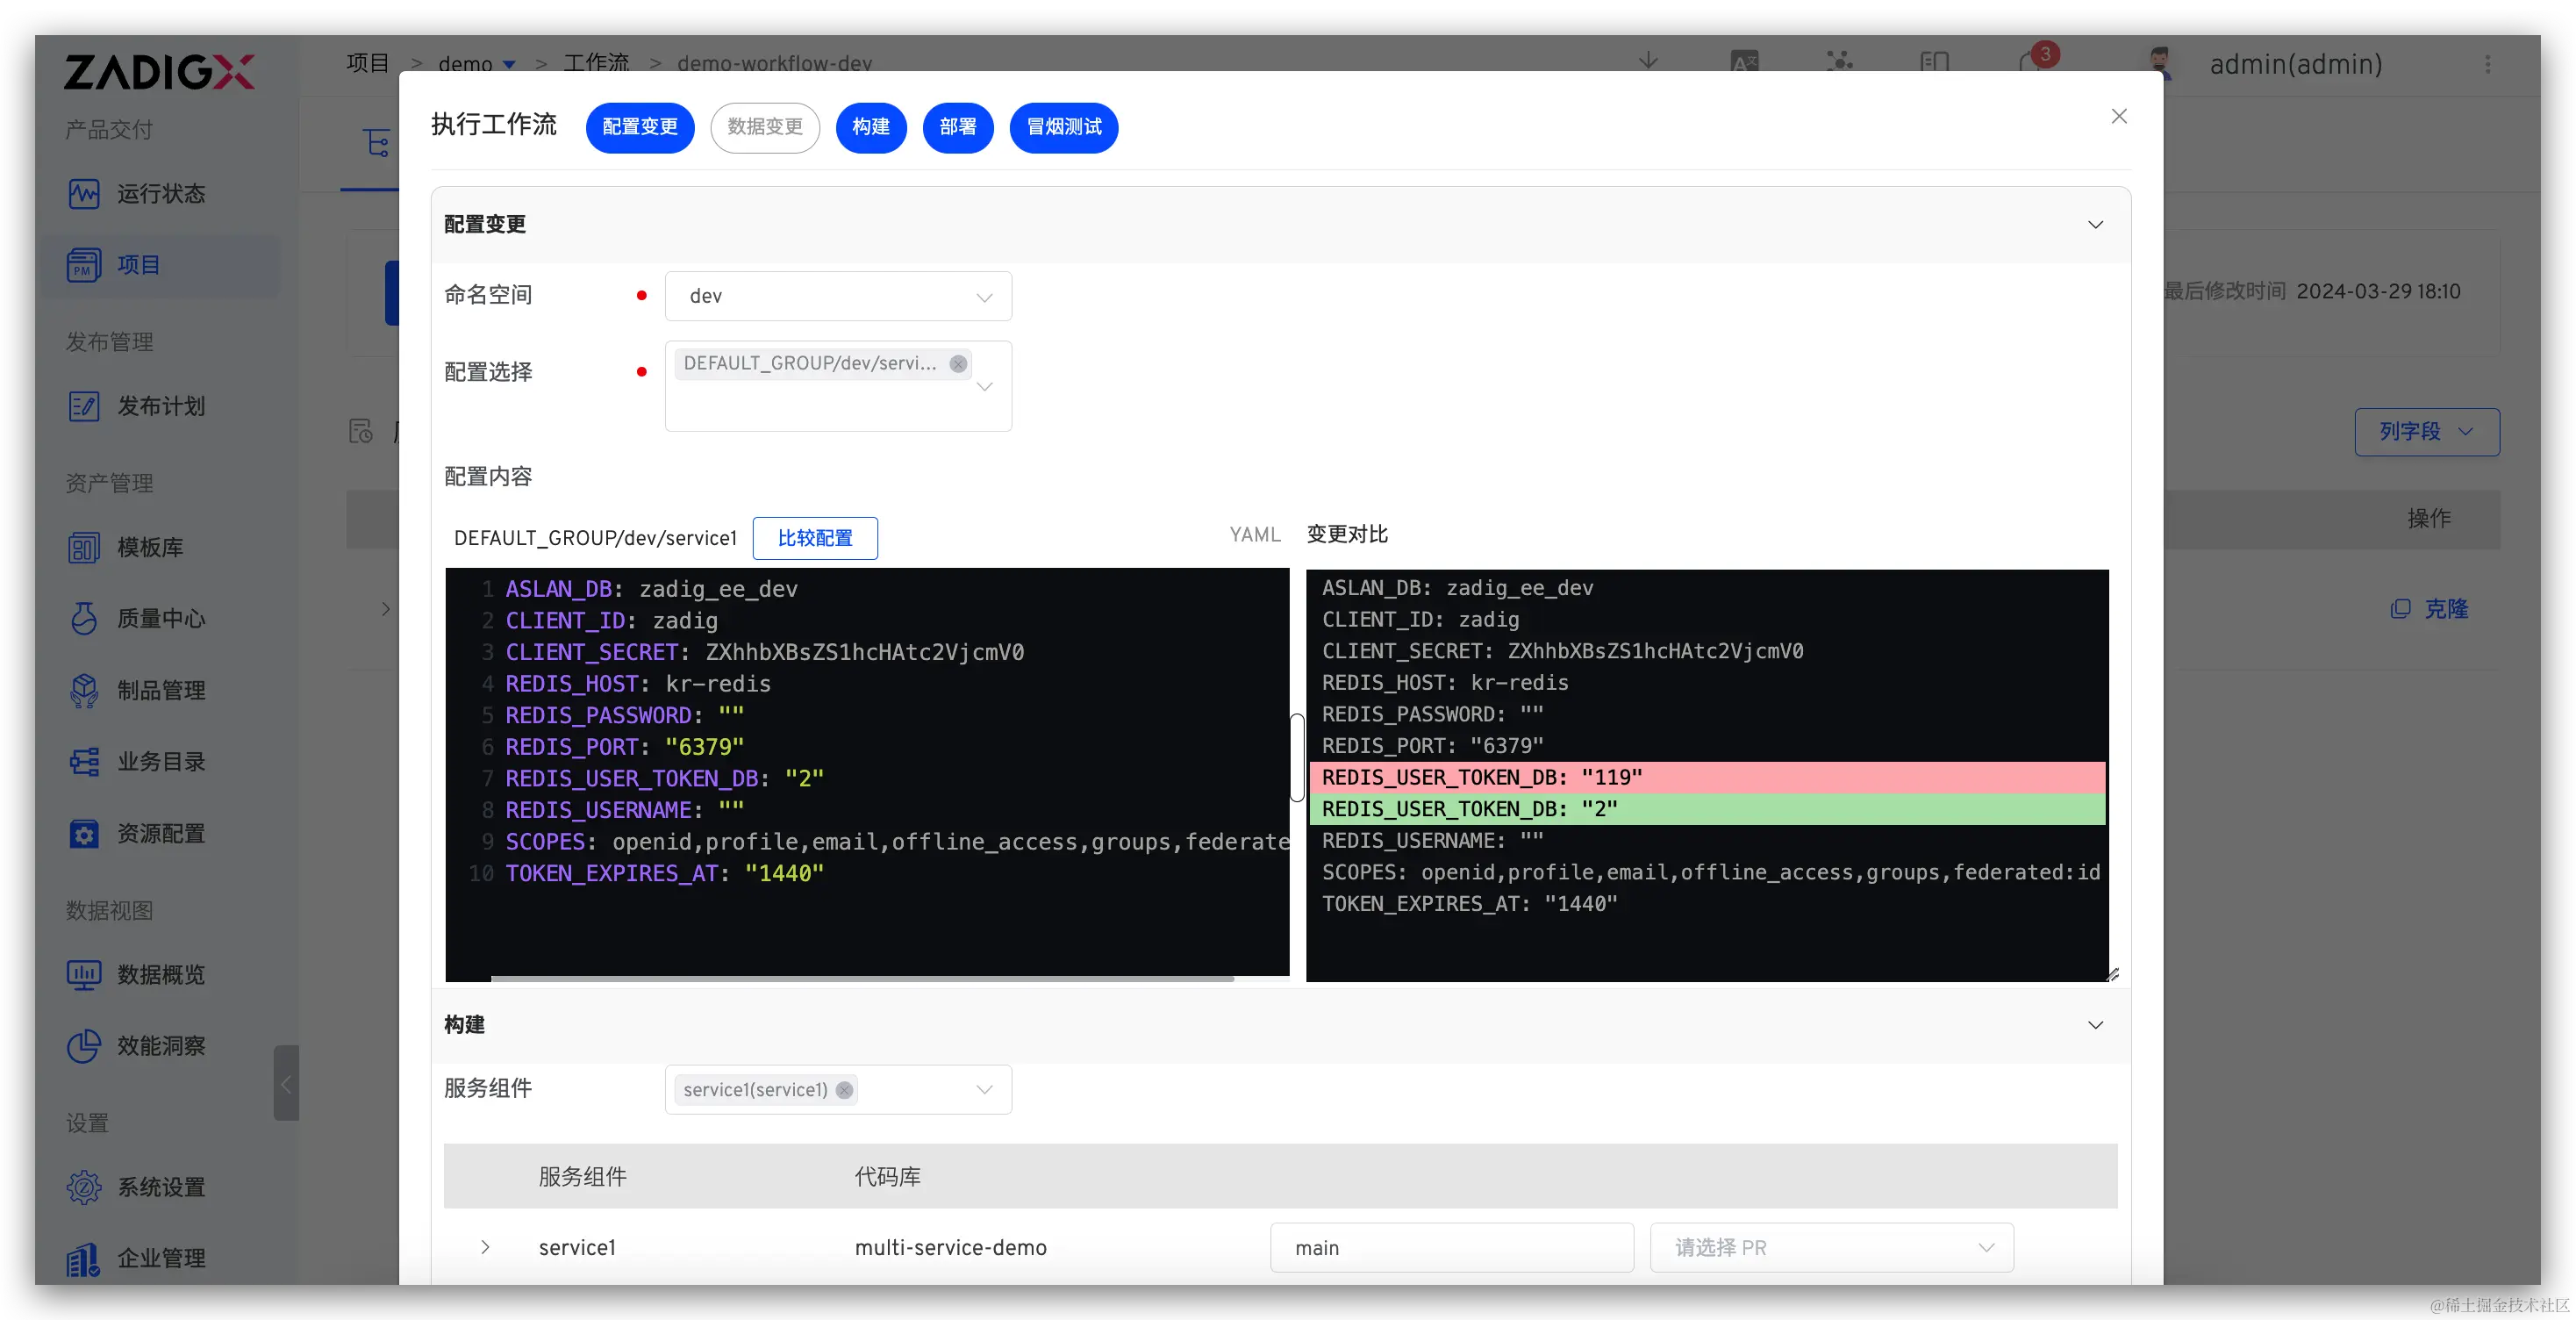
Task: Click the 系统设置 gear icon
Action: point(84,1187)
